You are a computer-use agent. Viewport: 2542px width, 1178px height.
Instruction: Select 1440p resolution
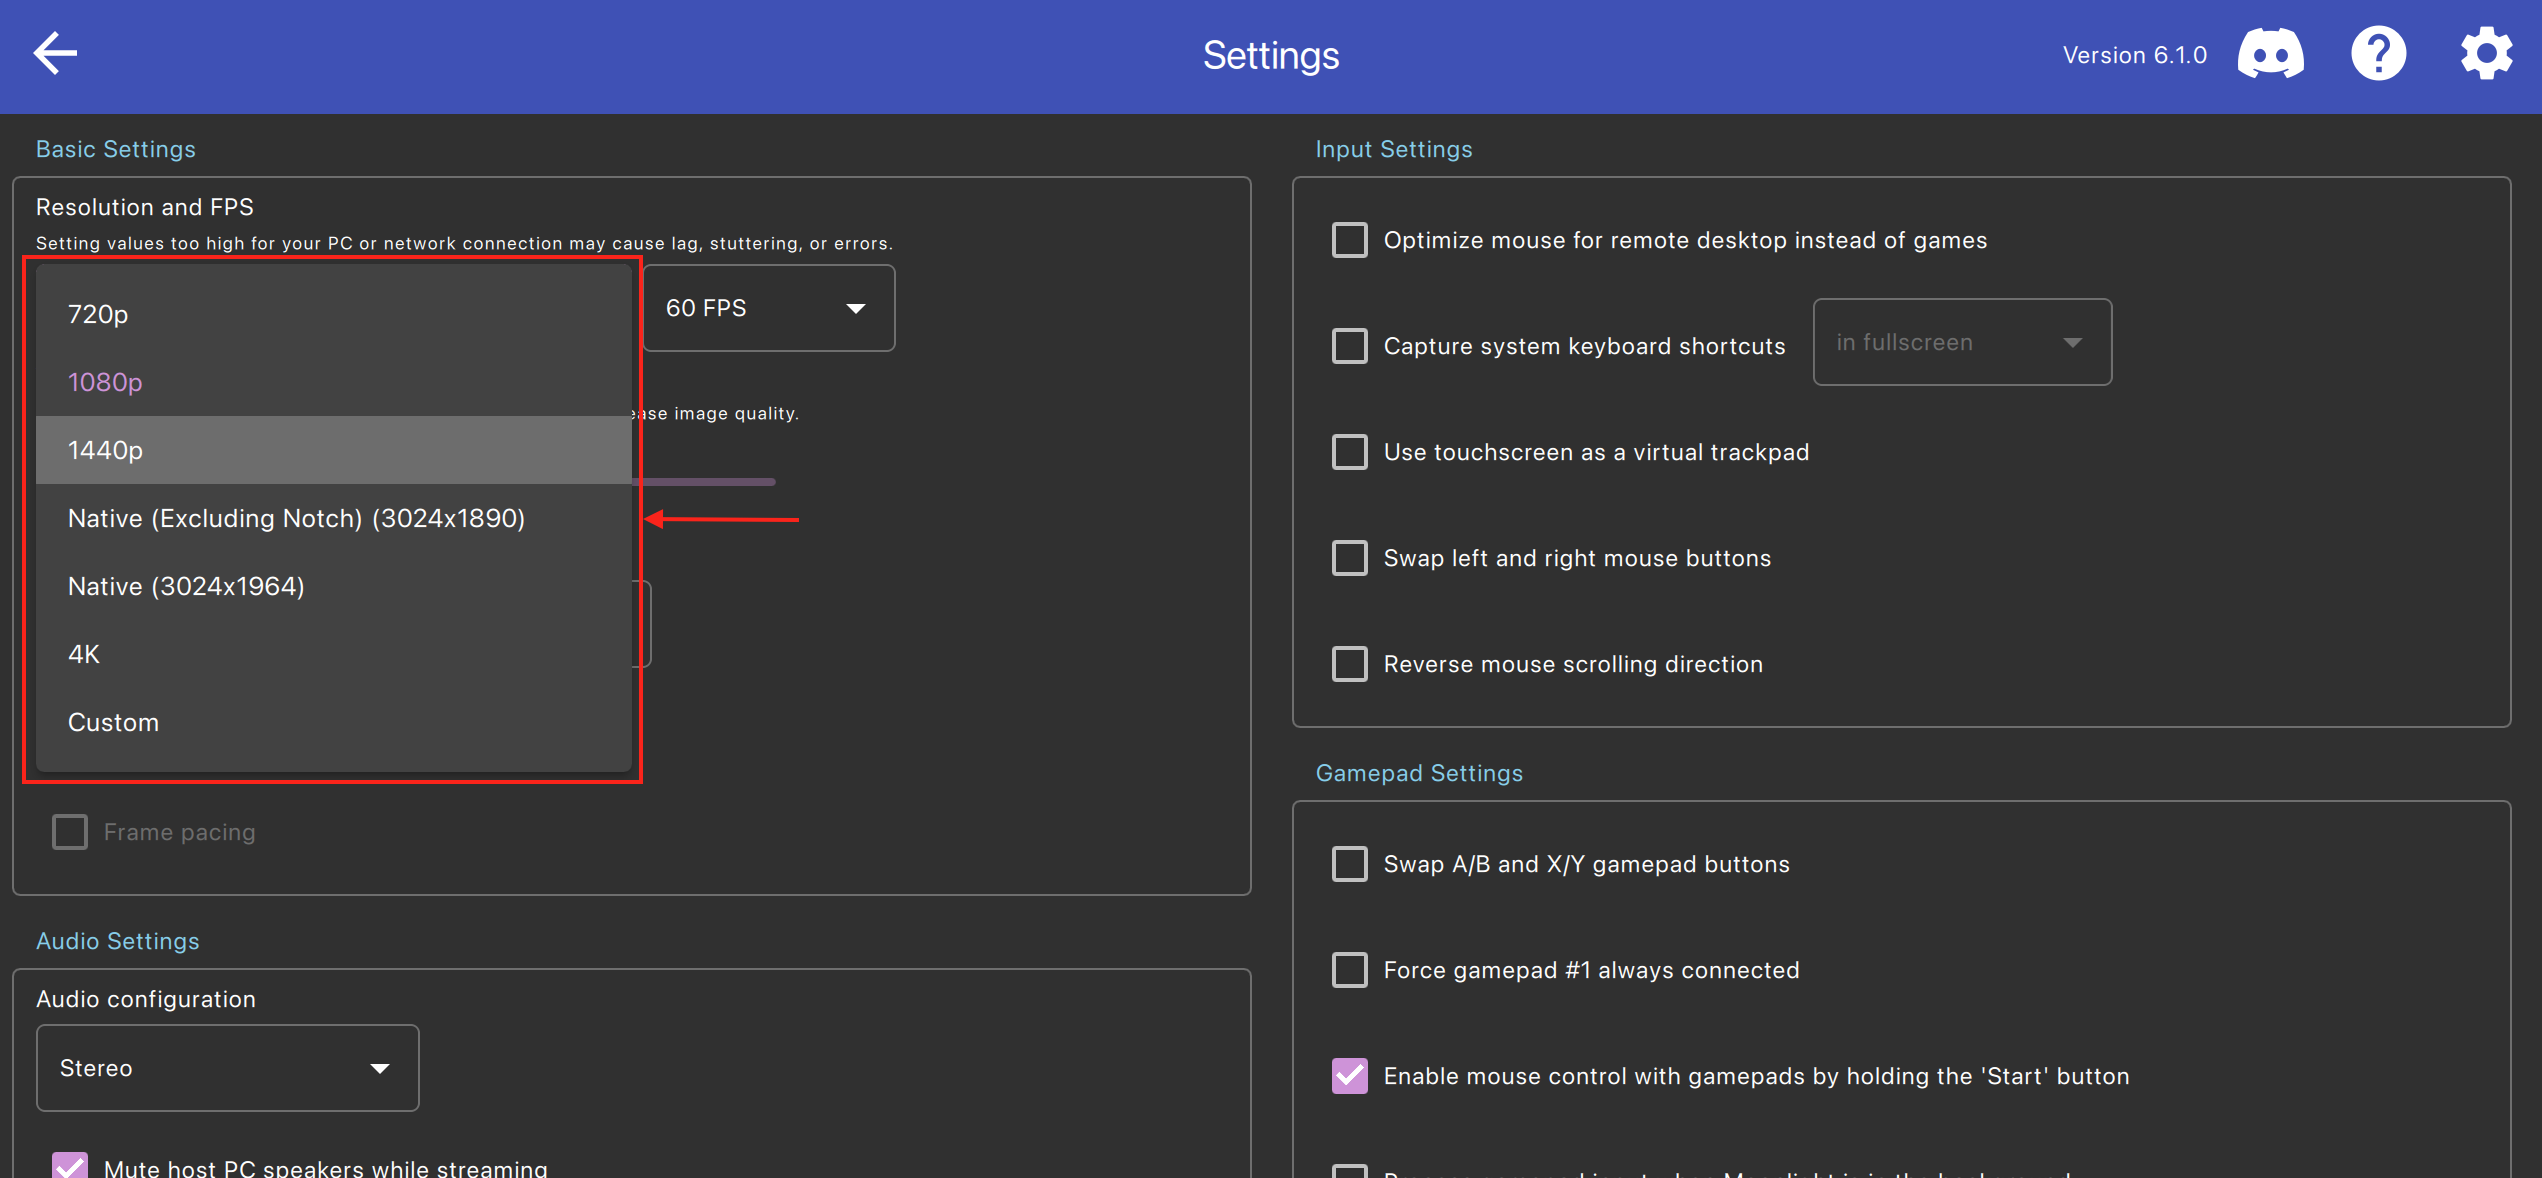(x=105, y=450)
